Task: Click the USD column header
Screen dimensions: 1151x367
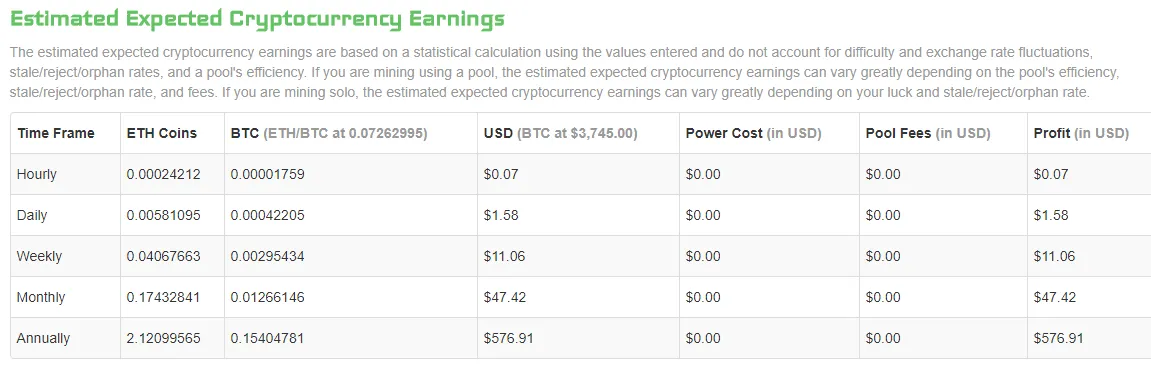Action: click(x=561, y=134)
